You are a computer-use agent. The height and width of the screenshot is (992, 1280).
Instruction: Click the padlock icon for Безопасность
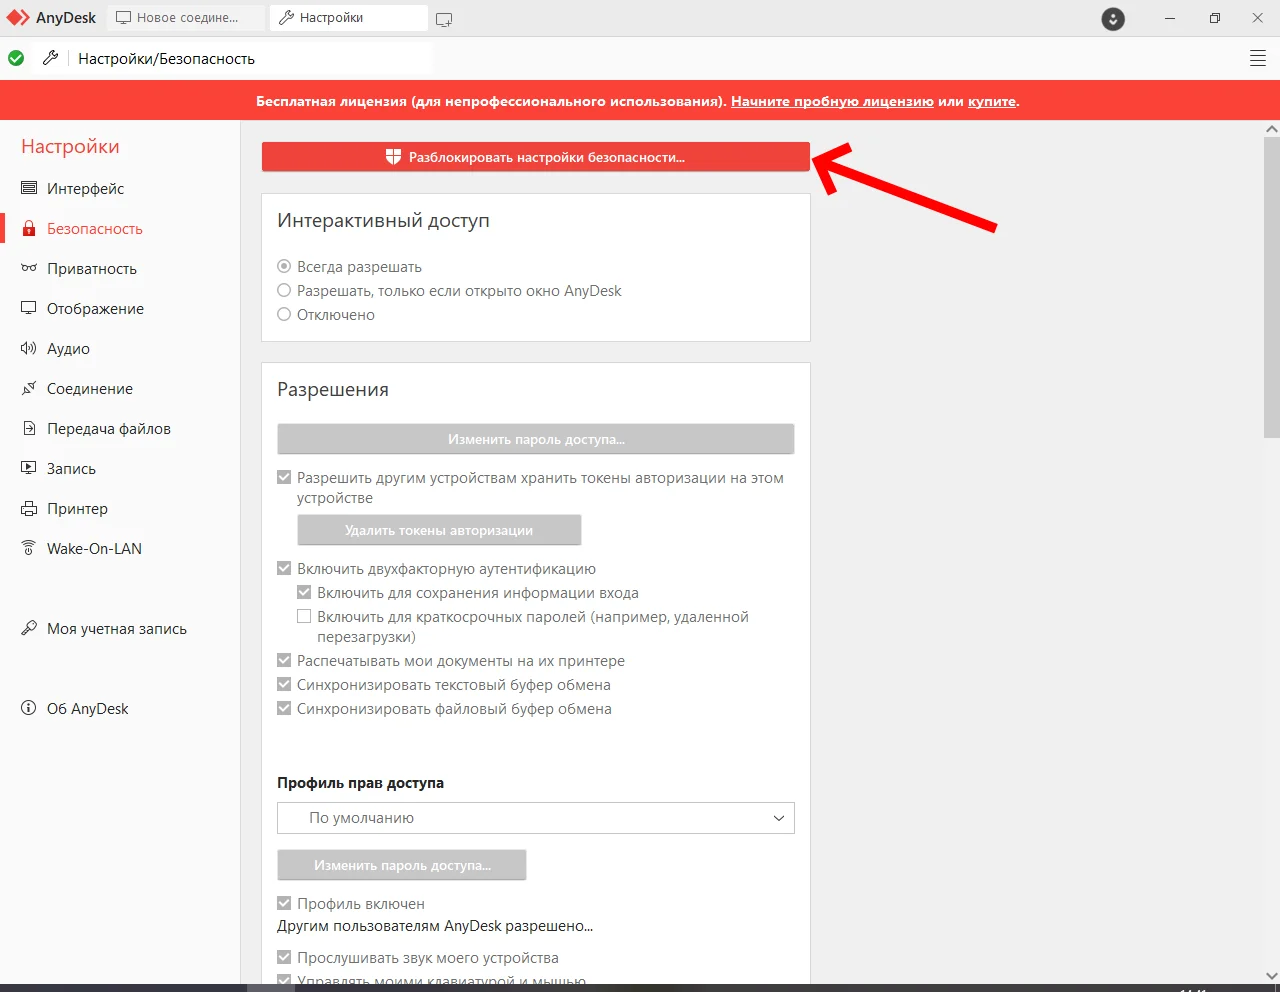tap(29, 228)
